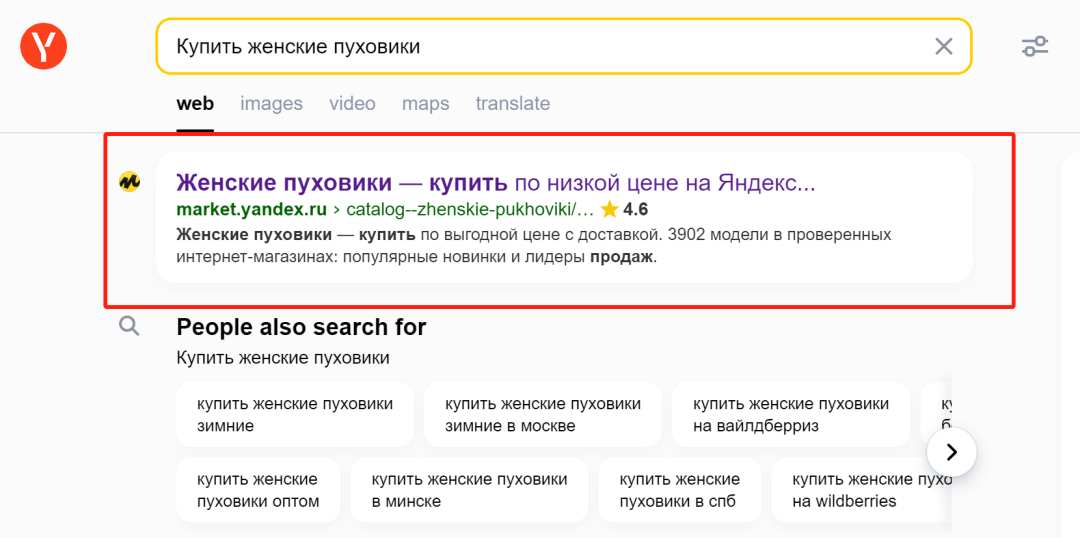Select the maps tab

[x=425, y=104]
